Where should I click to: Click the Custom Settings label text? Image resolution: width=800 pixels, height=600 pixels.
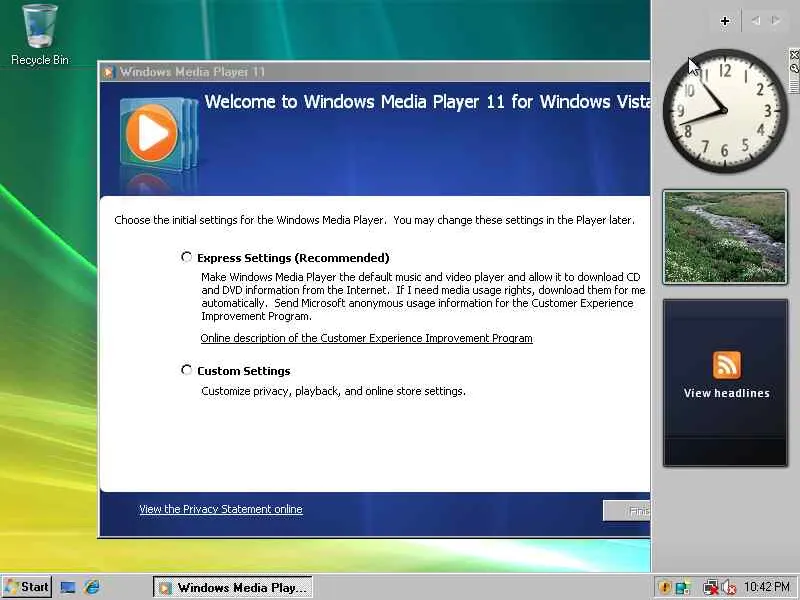point(244,371)
